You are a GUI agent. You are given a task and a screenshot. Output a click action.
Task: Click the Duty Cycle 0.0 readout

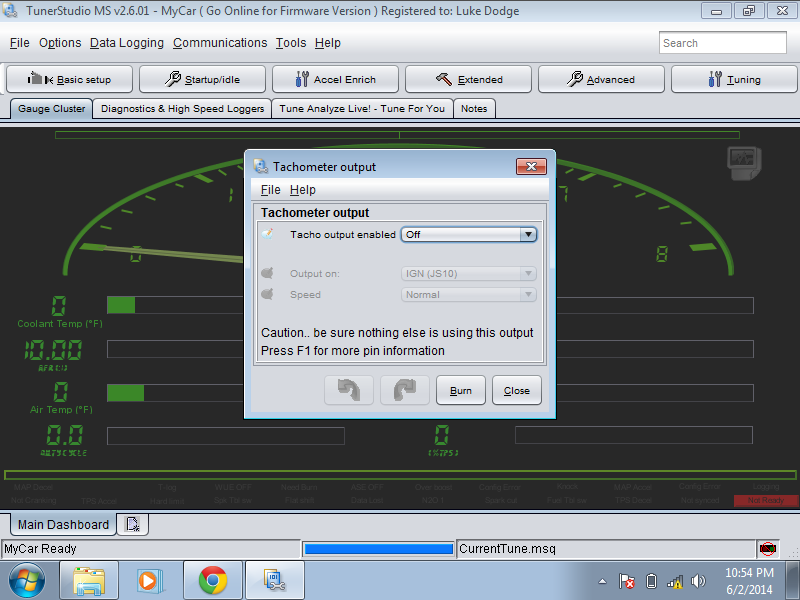65,436
